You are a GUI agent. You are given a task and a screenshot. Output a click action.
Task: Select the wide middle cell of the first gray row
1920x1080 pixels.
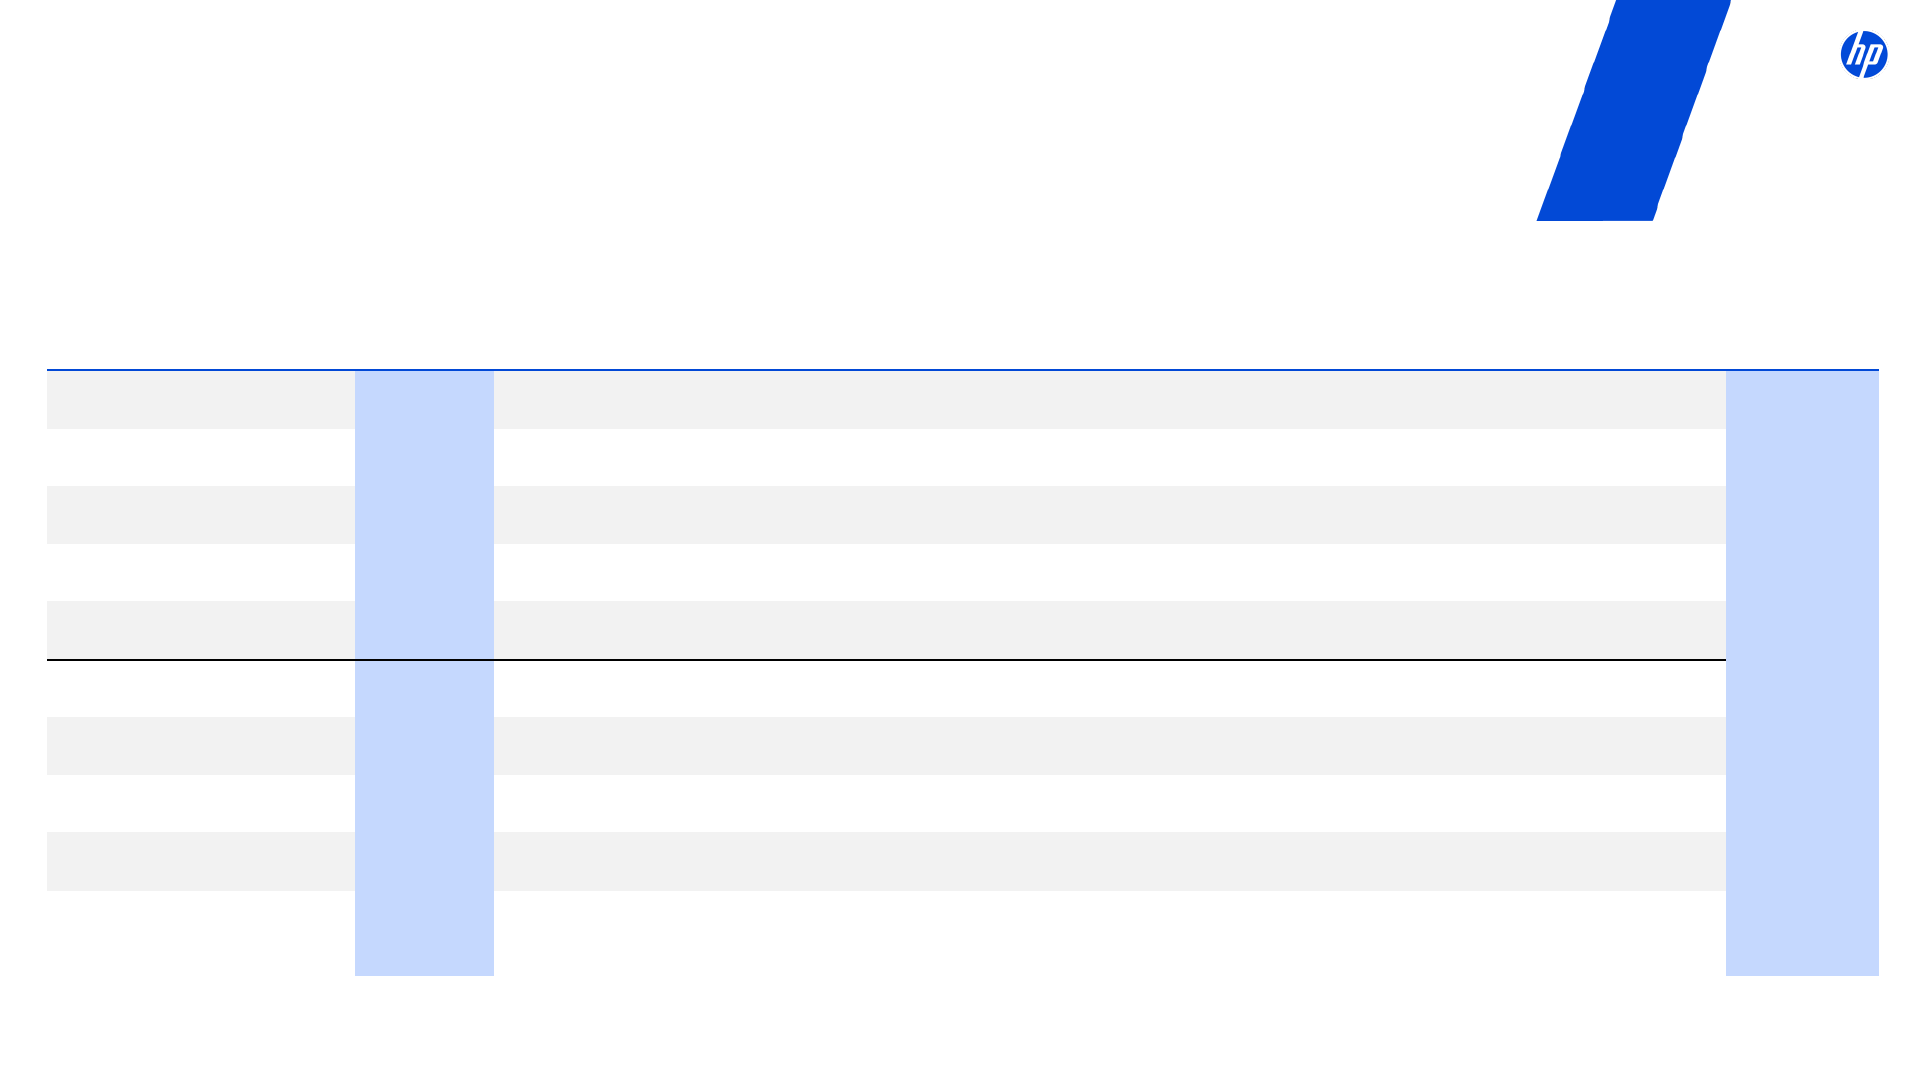(x=1110, y=400)
